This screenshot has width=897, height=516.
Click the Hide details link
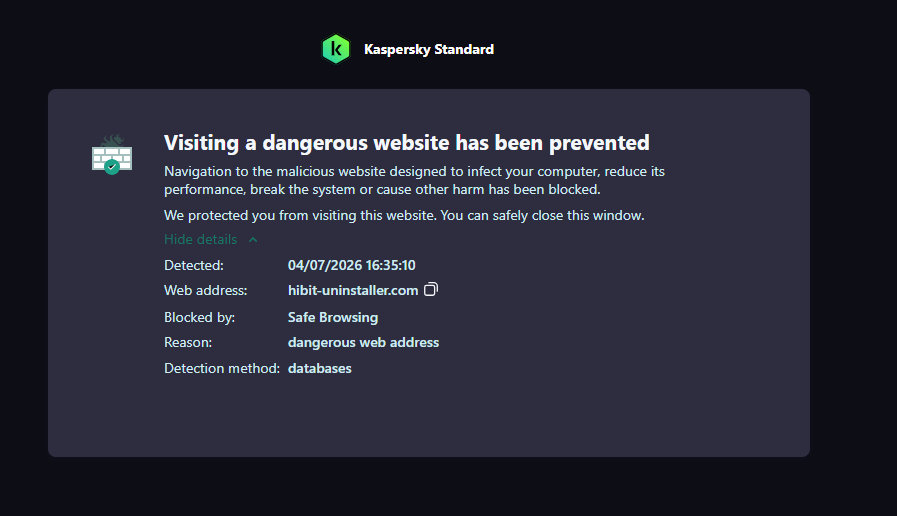click(200, 239)
